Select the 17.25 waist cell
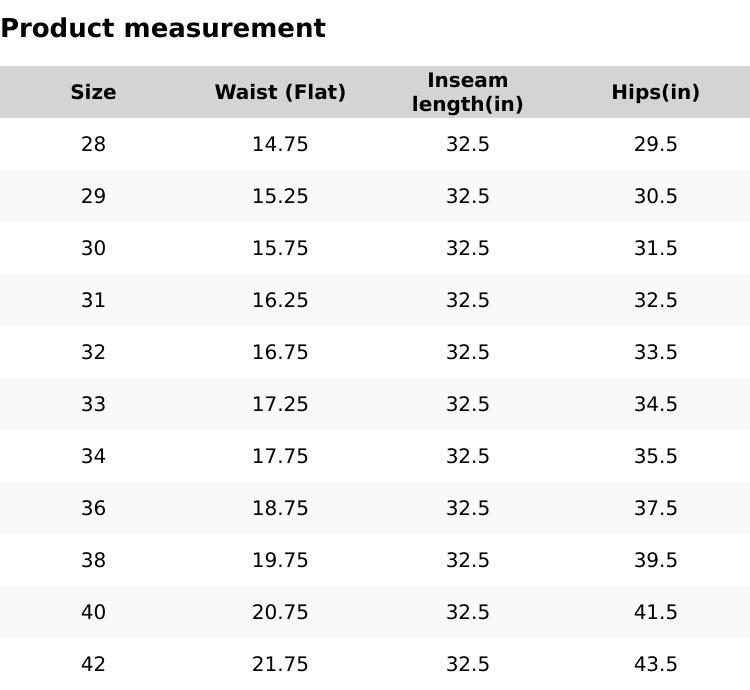 pos(280,404)
